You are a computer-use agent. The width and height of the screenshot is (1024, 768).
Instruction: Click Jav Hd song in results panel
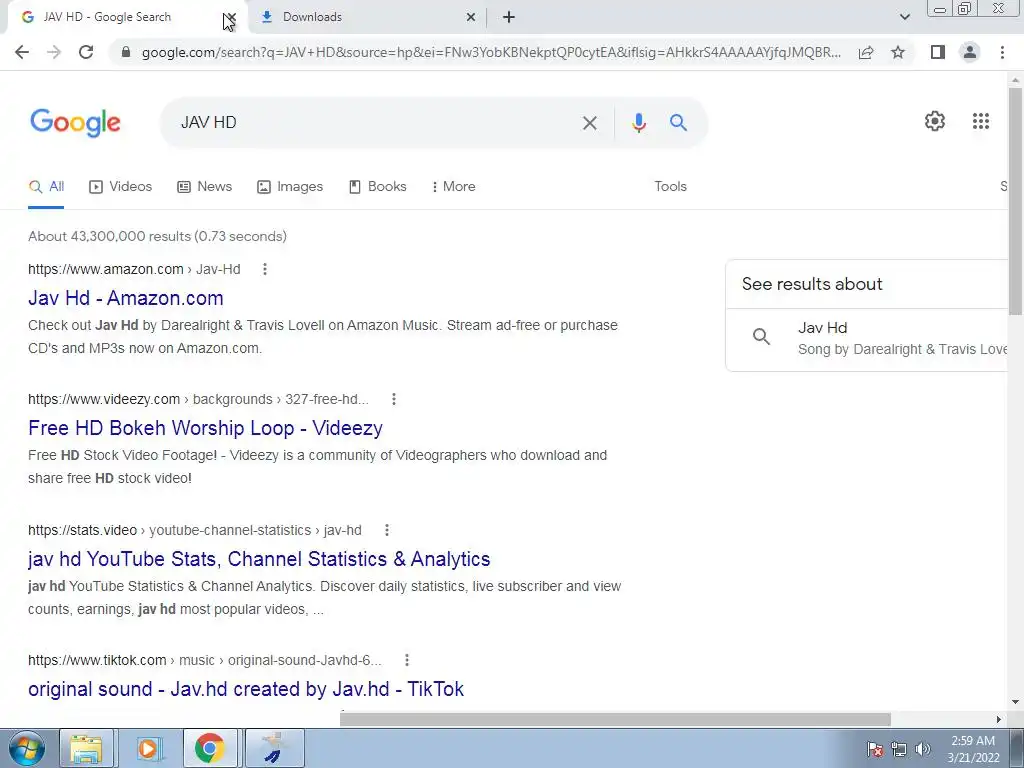[x=869, y=338]
